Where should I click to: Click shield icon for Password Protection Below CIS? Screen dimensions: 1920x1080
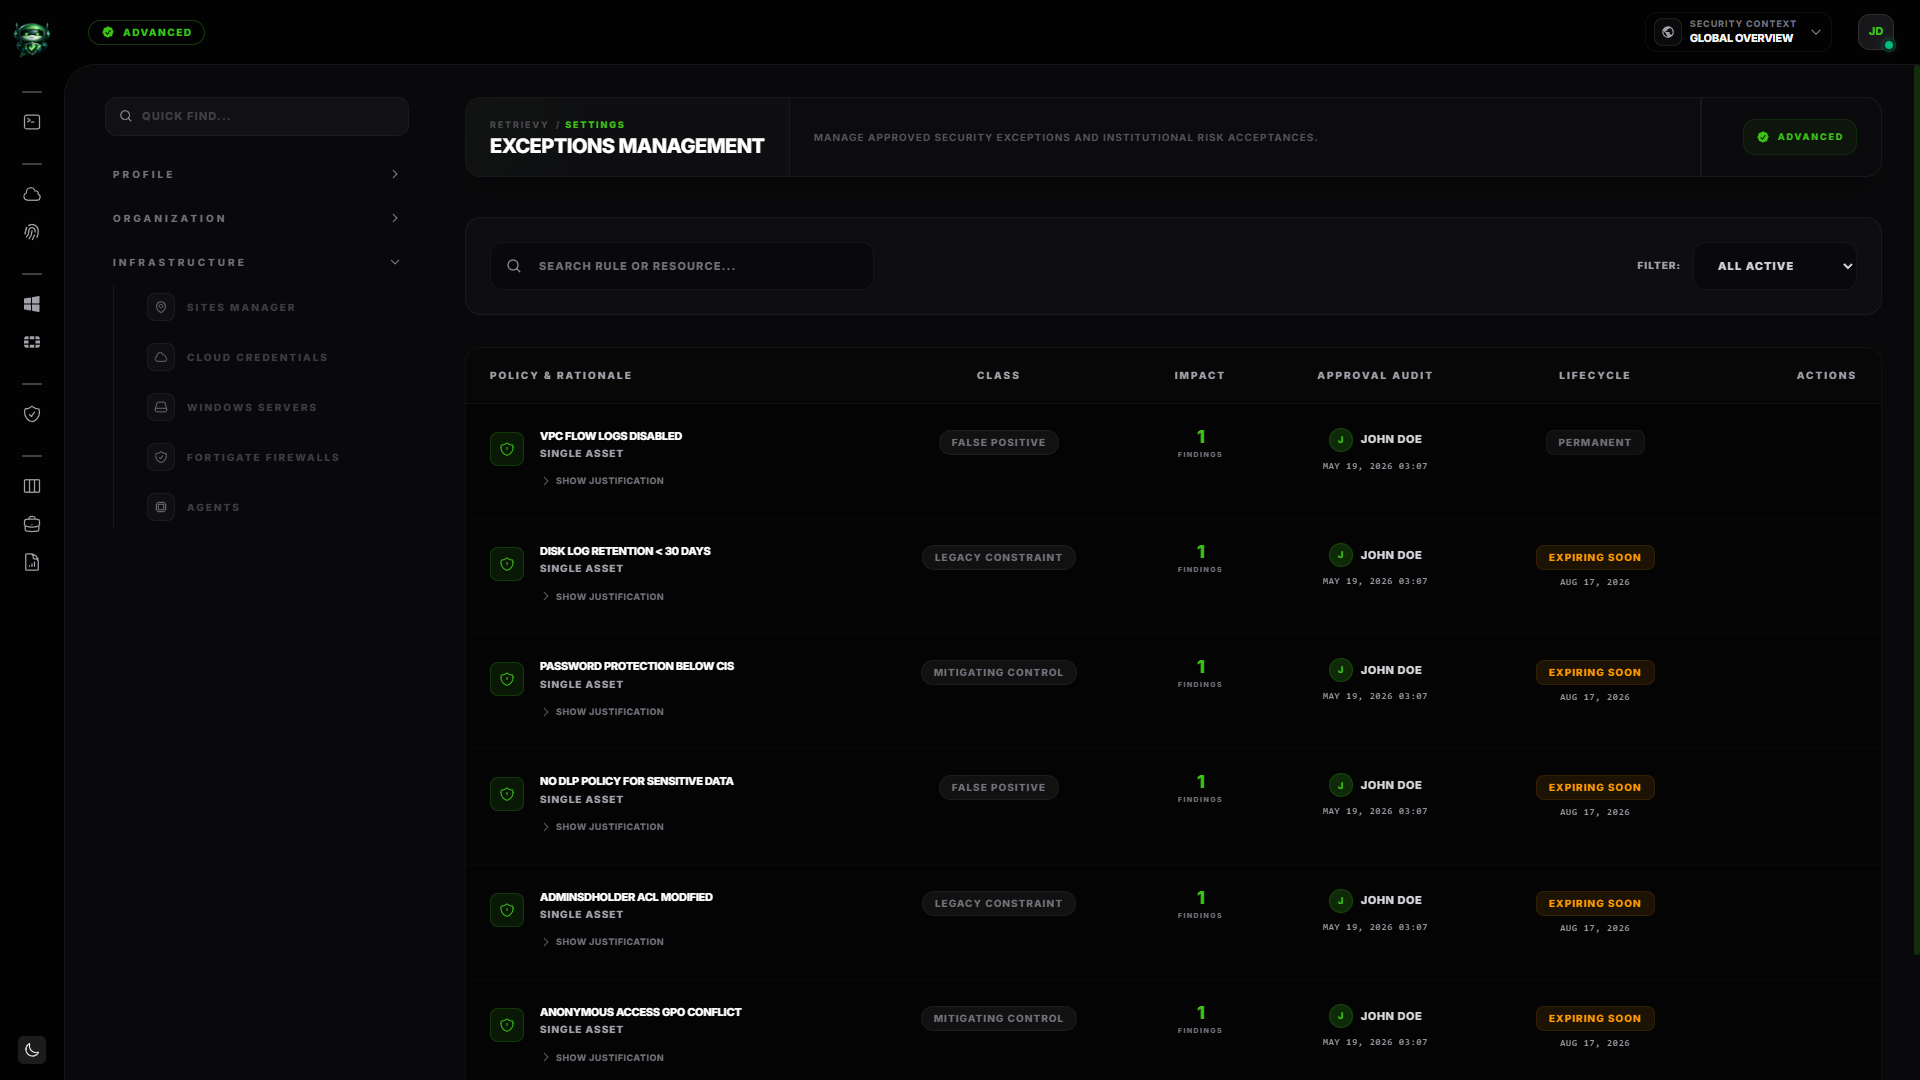click(507, 679)
